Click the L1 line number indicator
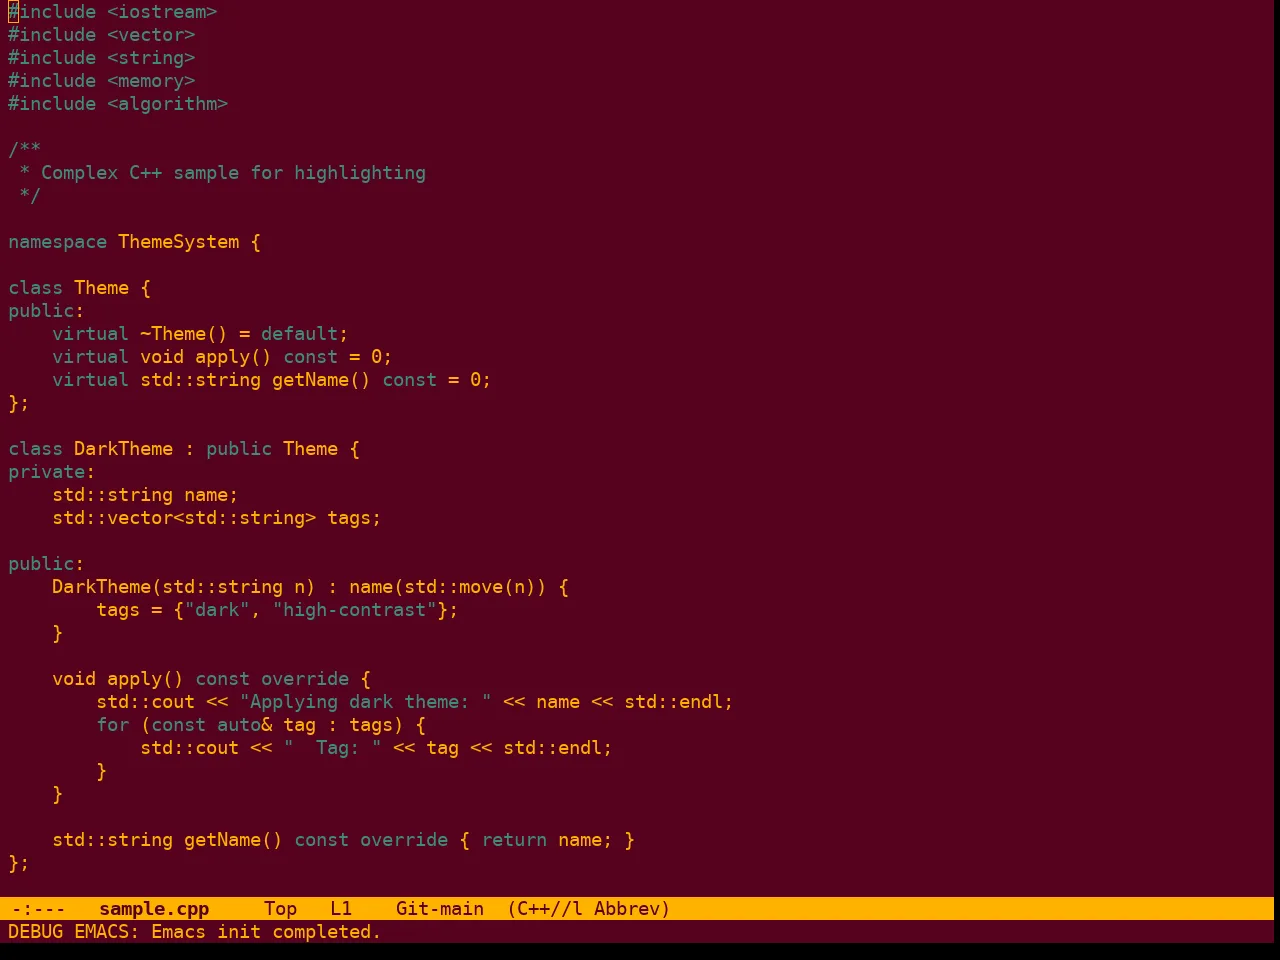The height and width of the screenshot is (960, 1280). [x=341, y=909]
